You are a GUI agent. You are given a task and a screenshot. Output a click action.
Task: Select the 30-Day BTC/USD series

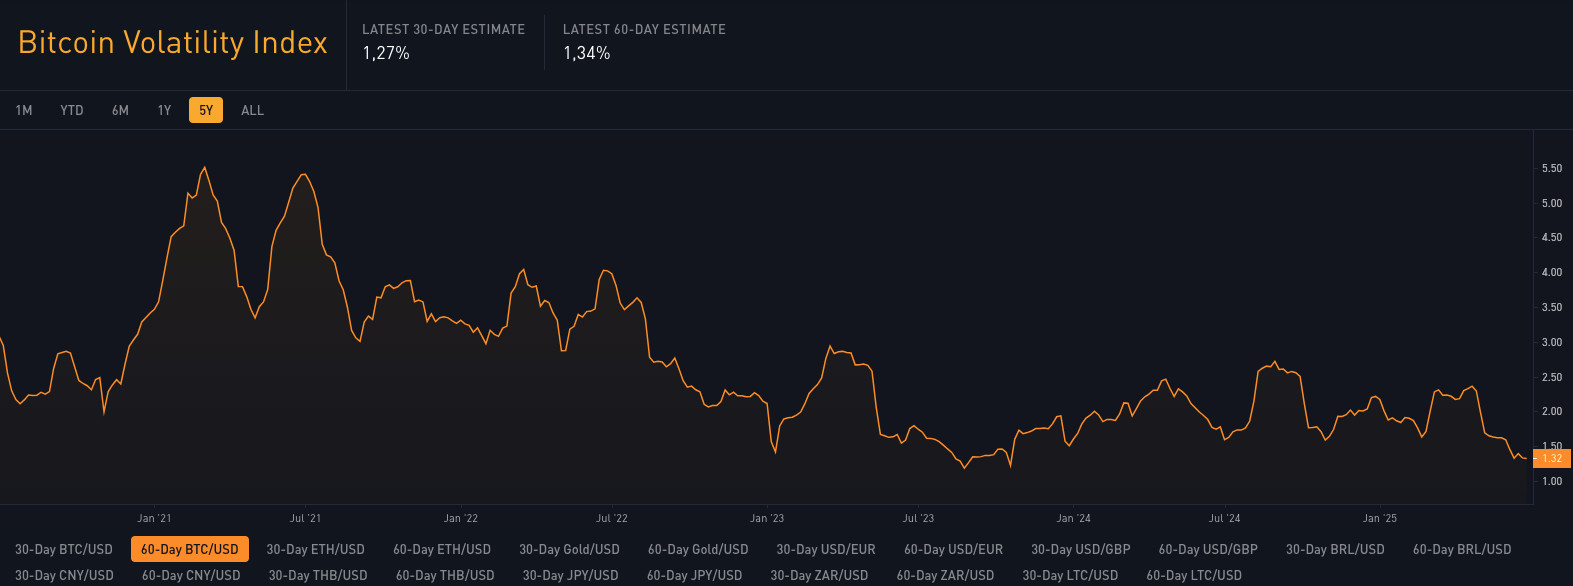coord(64,549)
